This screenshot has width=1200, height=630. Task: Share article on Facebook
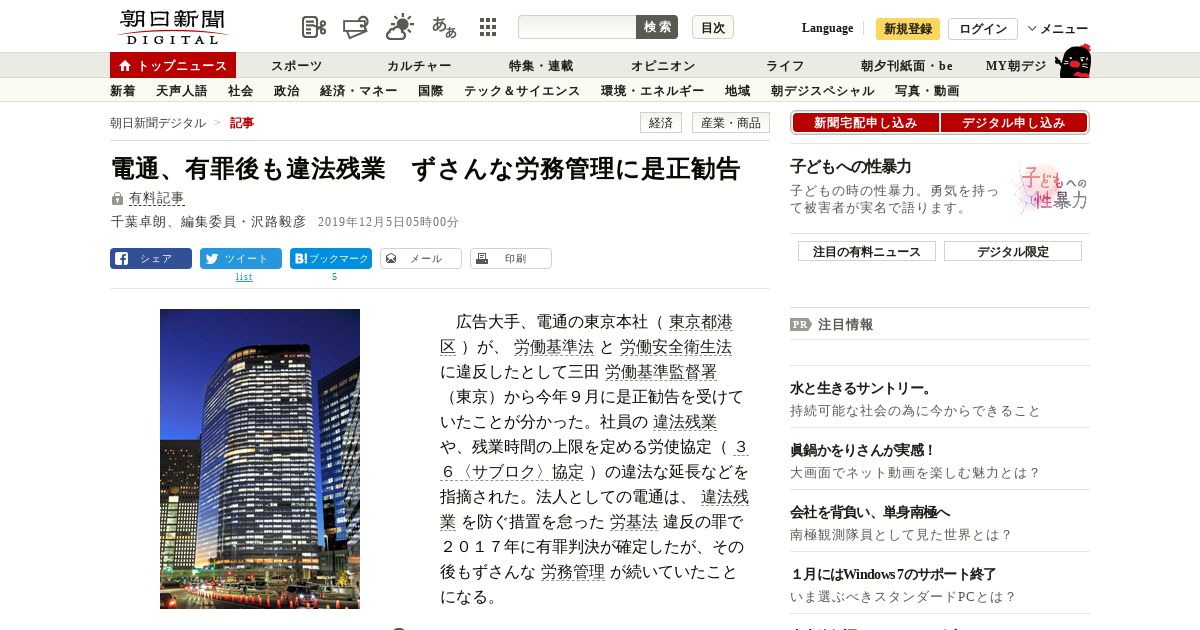tap(151, 259)
